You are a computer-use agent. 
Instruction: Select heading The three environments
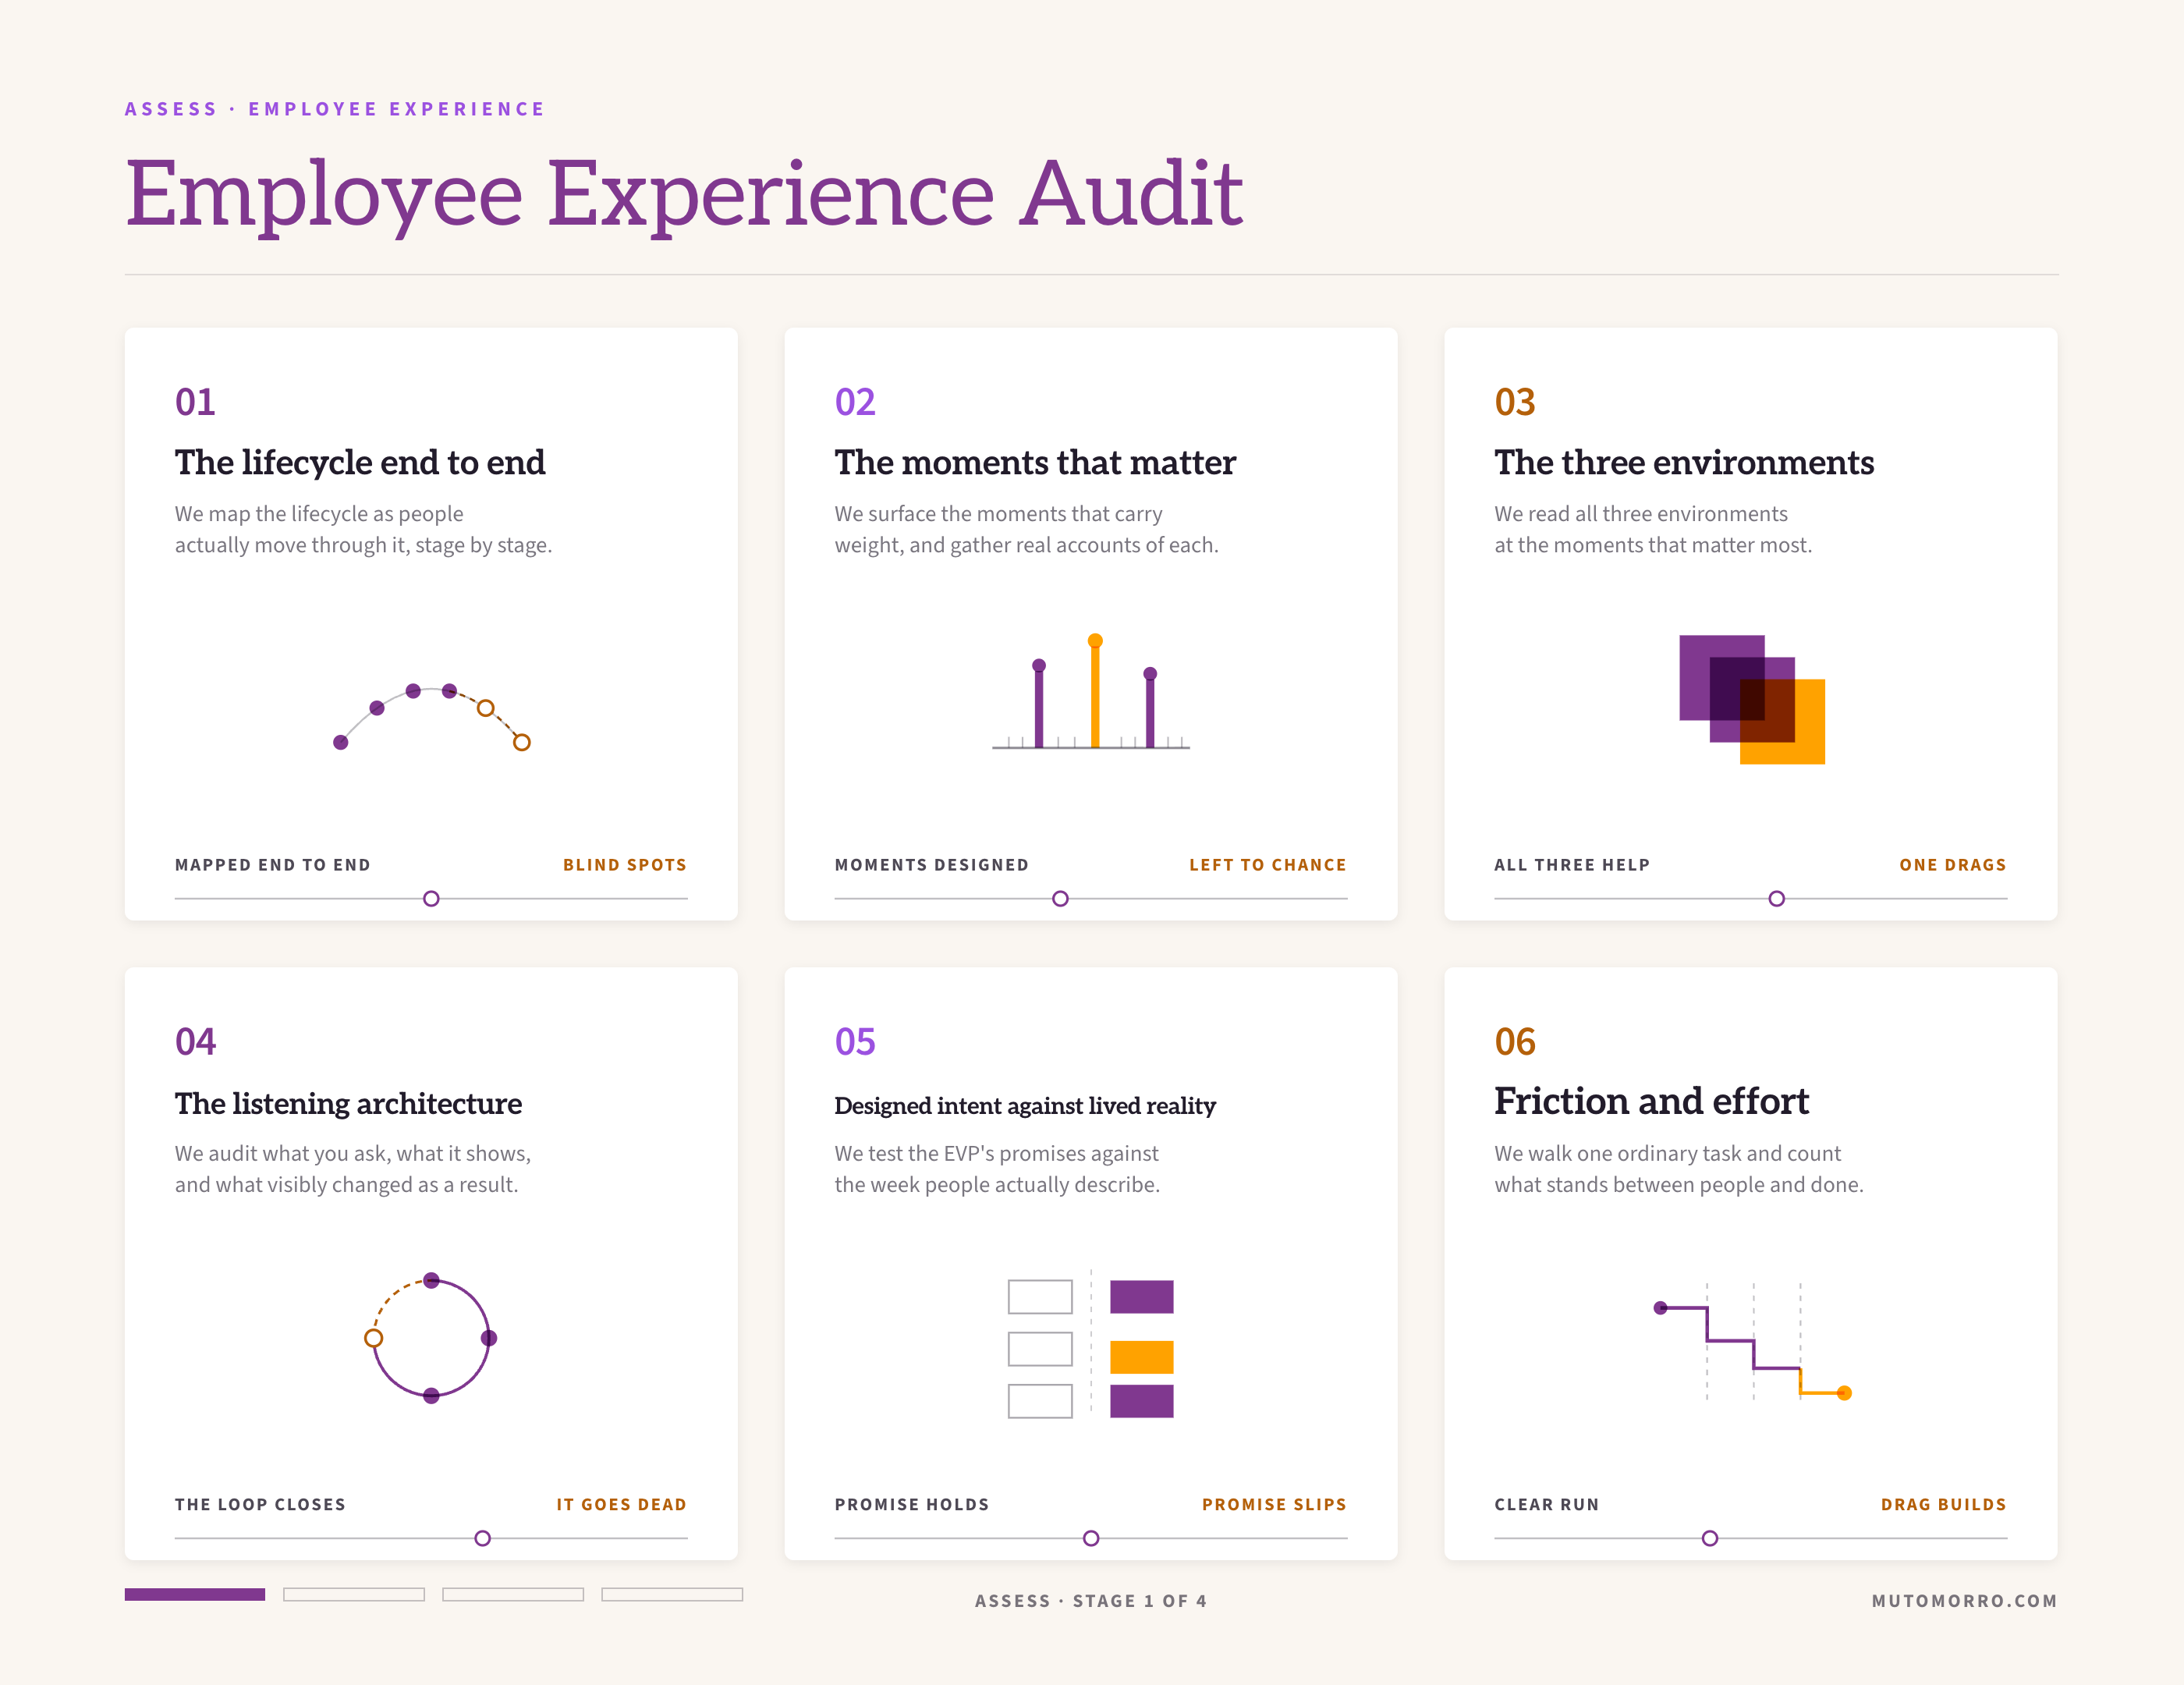[x=1684, y=463]
